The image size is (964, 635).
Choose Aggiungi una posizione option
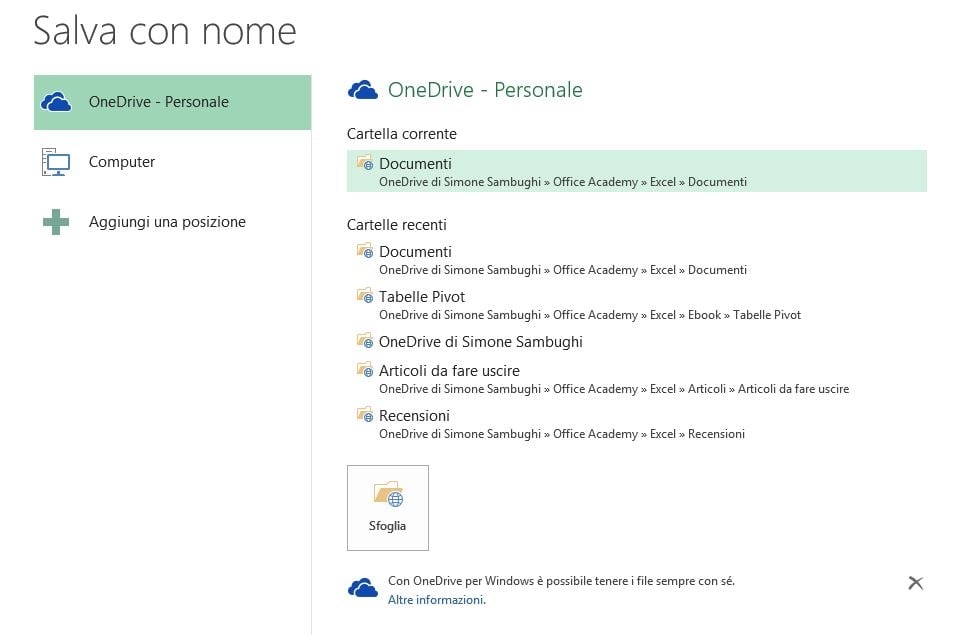tap(172, 222)
